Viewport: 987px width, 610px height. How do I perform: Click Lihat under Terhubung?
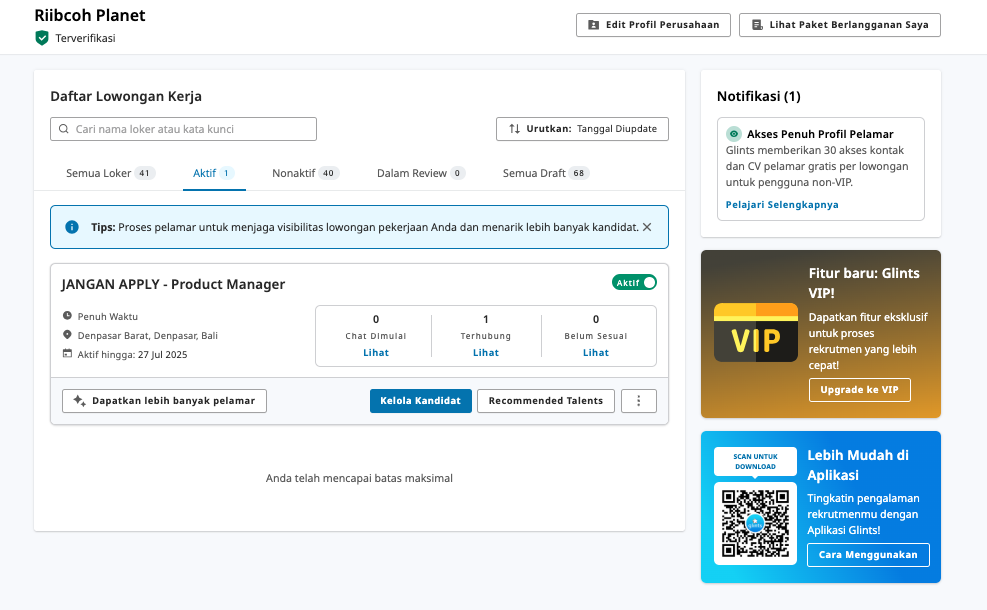click(x=486, y=353)
